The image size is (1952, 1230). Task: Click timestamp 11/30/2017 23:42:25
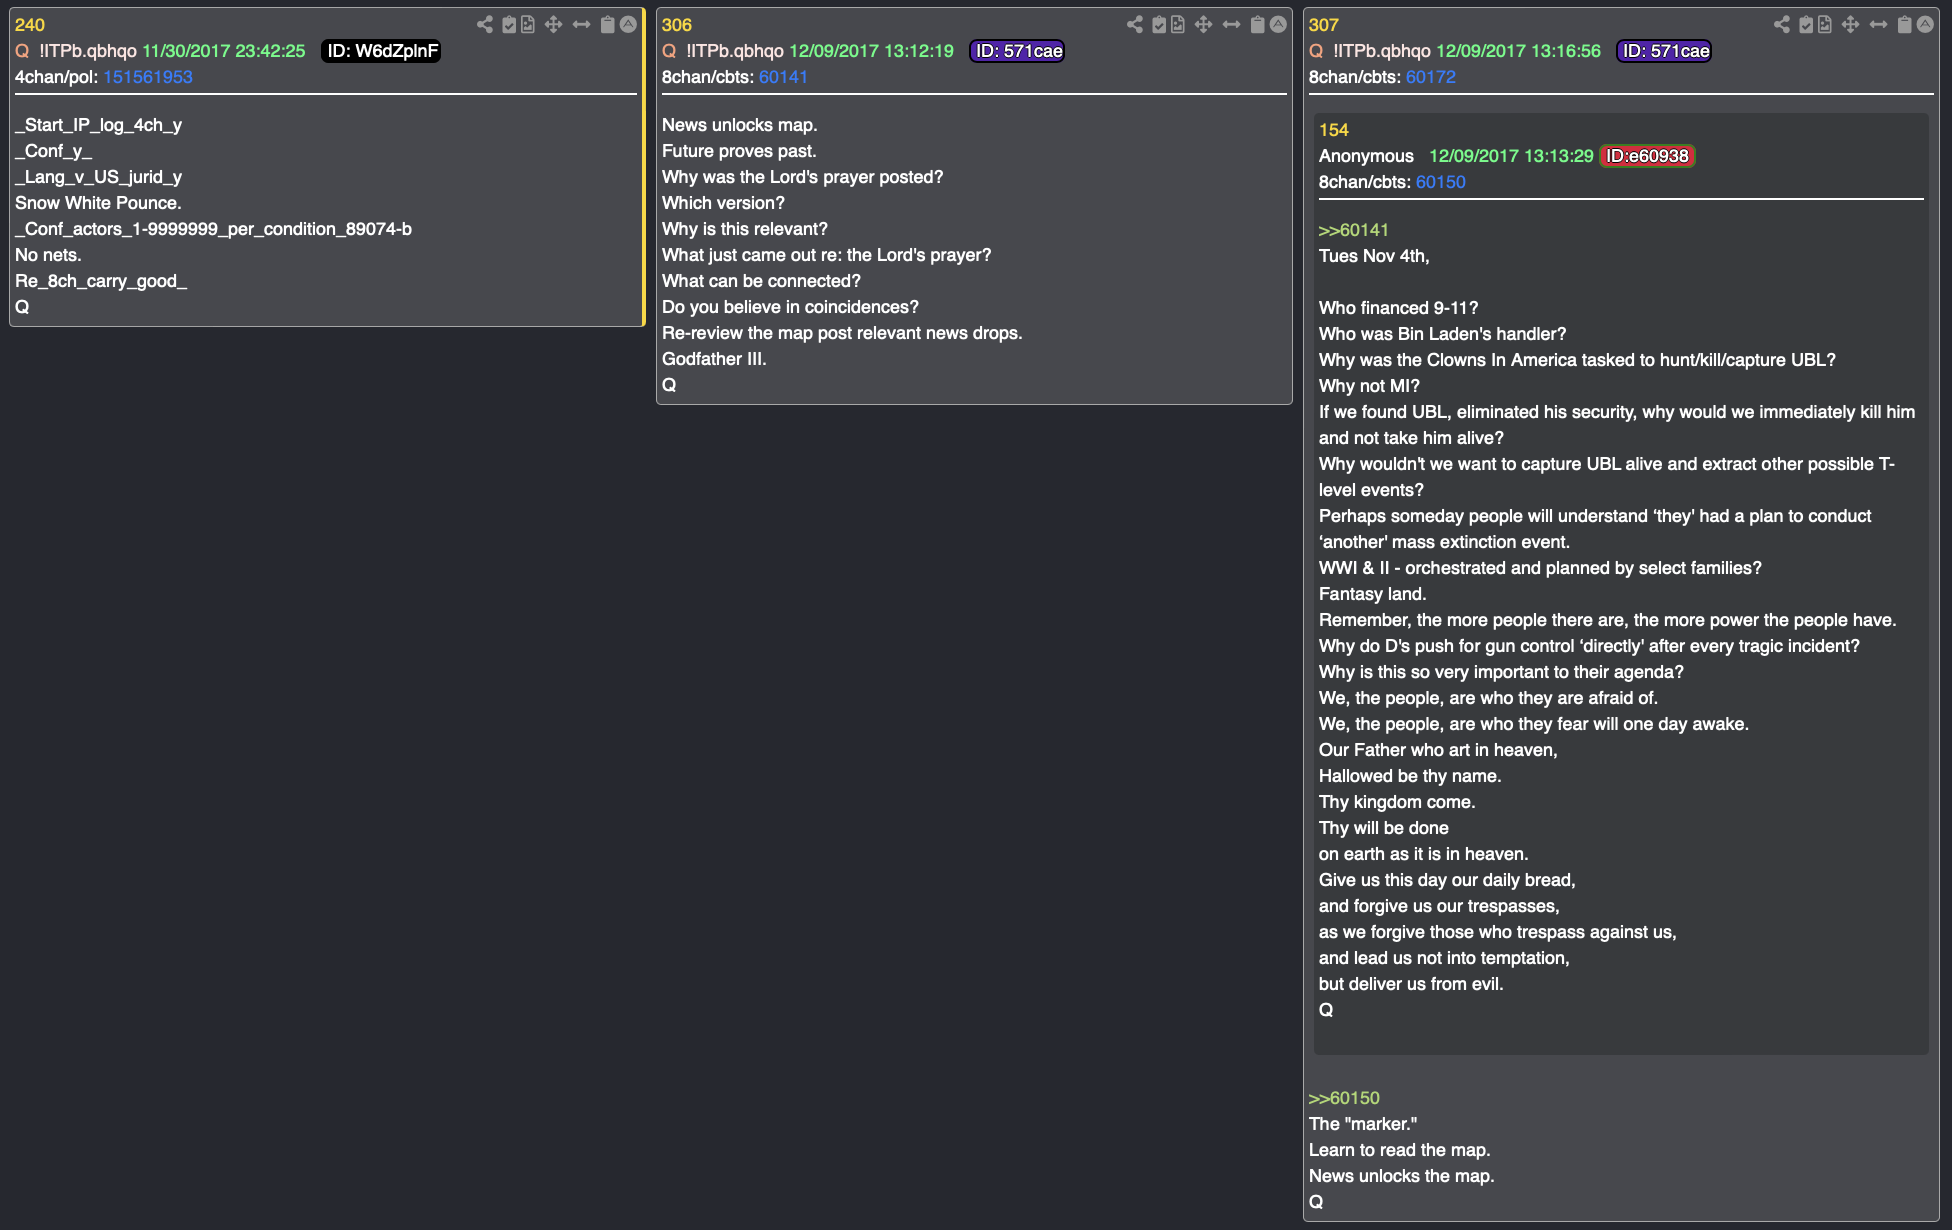point(224,51)
